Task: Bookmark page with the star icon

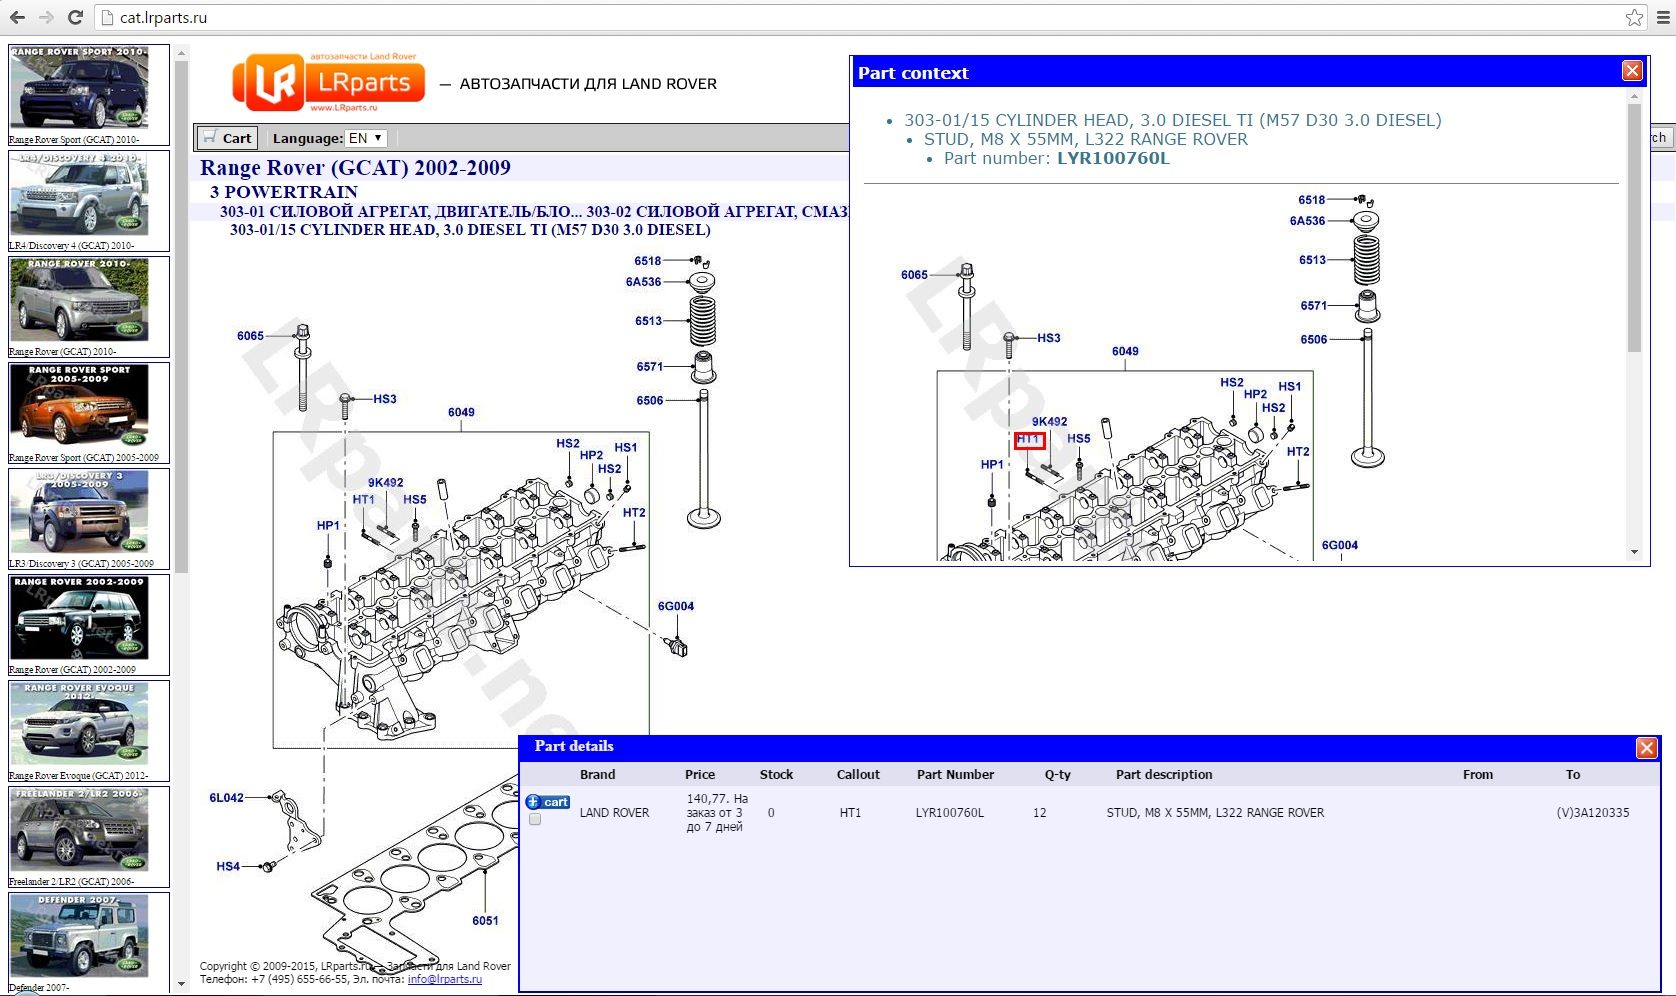Action: coord(1634,17)
